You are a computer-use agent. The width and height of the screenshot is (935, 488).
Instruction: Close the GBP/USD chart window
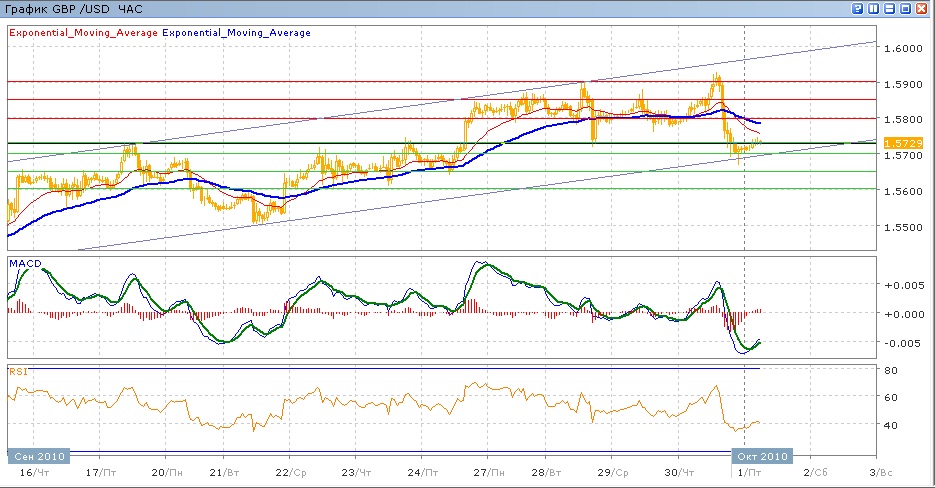tap(923, 8)
